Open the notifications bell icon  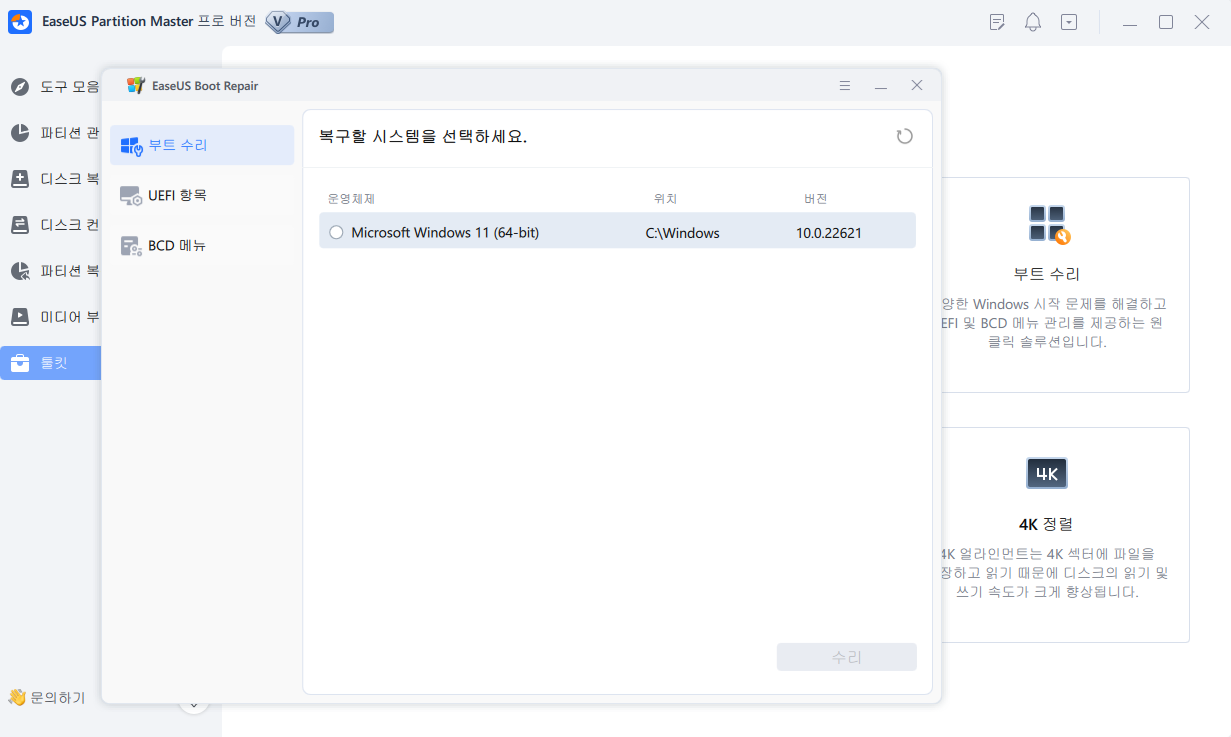point(1033,22)
